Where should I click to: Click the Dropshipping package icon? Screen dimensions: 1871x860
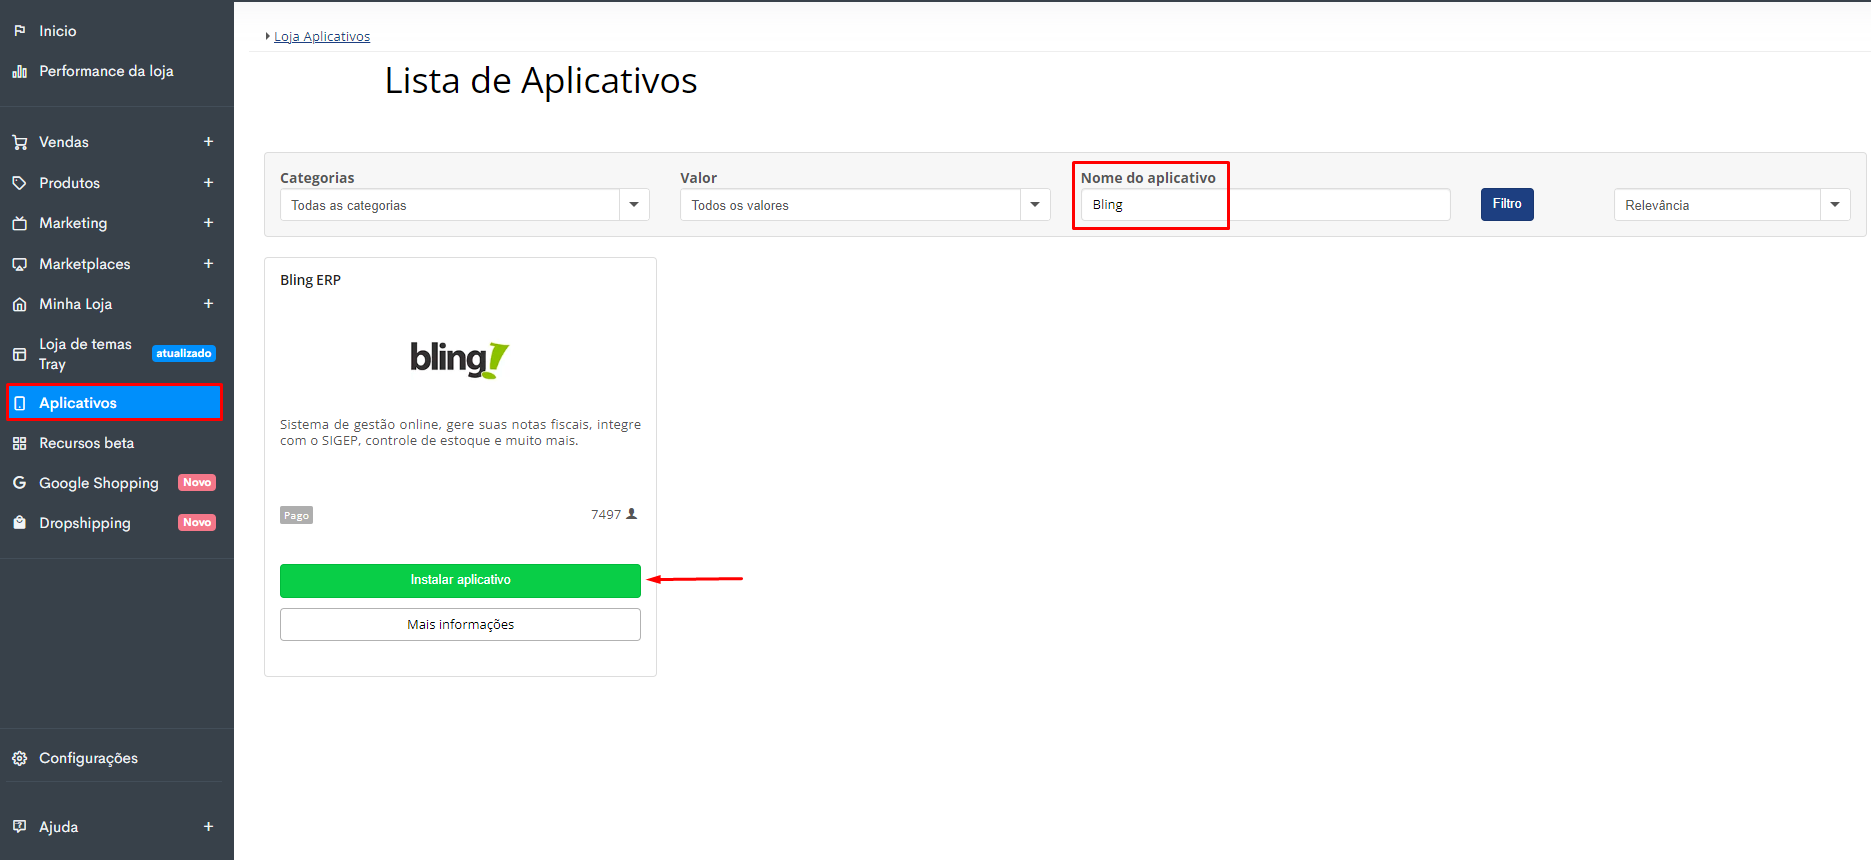coord(19,523)
